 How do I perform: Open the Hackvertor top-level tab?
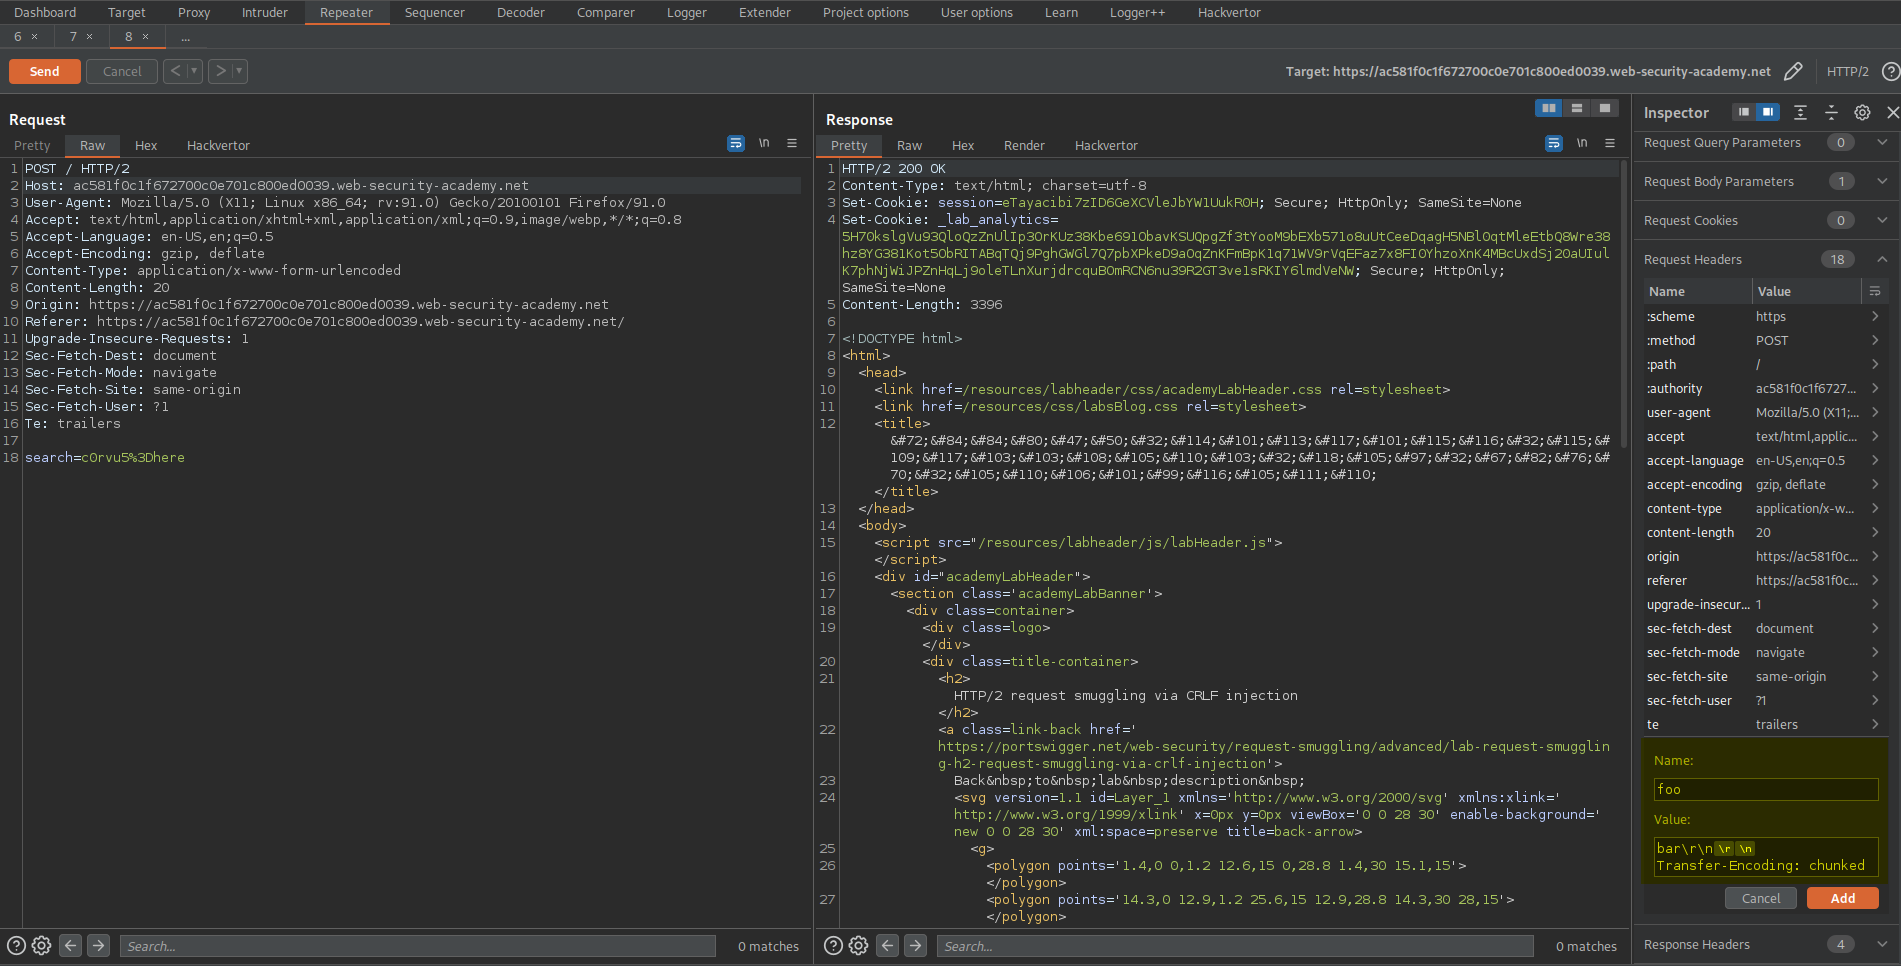click(x=1229, y=12)
